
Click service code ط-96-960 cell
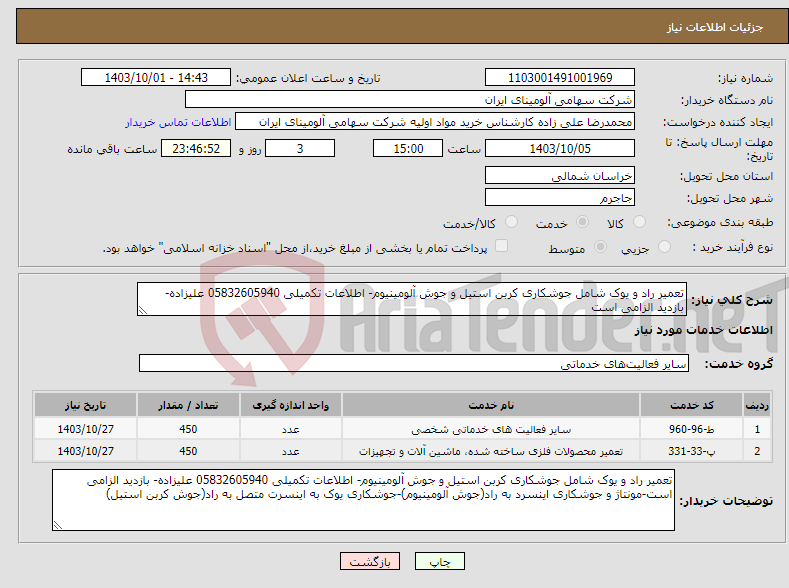pos(691,429)
